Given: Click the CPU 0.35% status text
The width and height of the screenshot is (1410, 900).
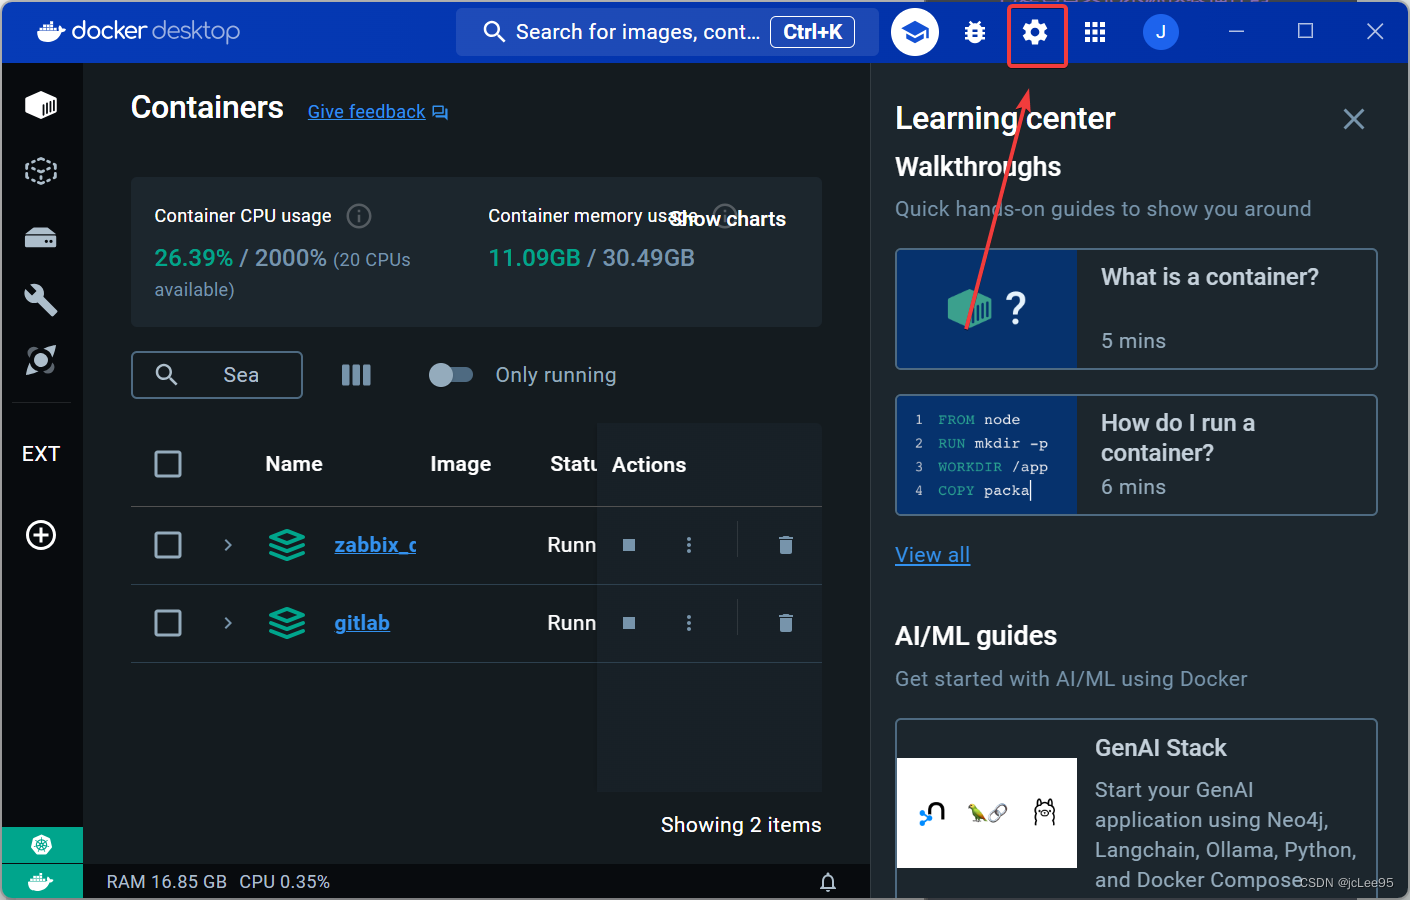Looking at the screenshot, I should click(285, 882).
